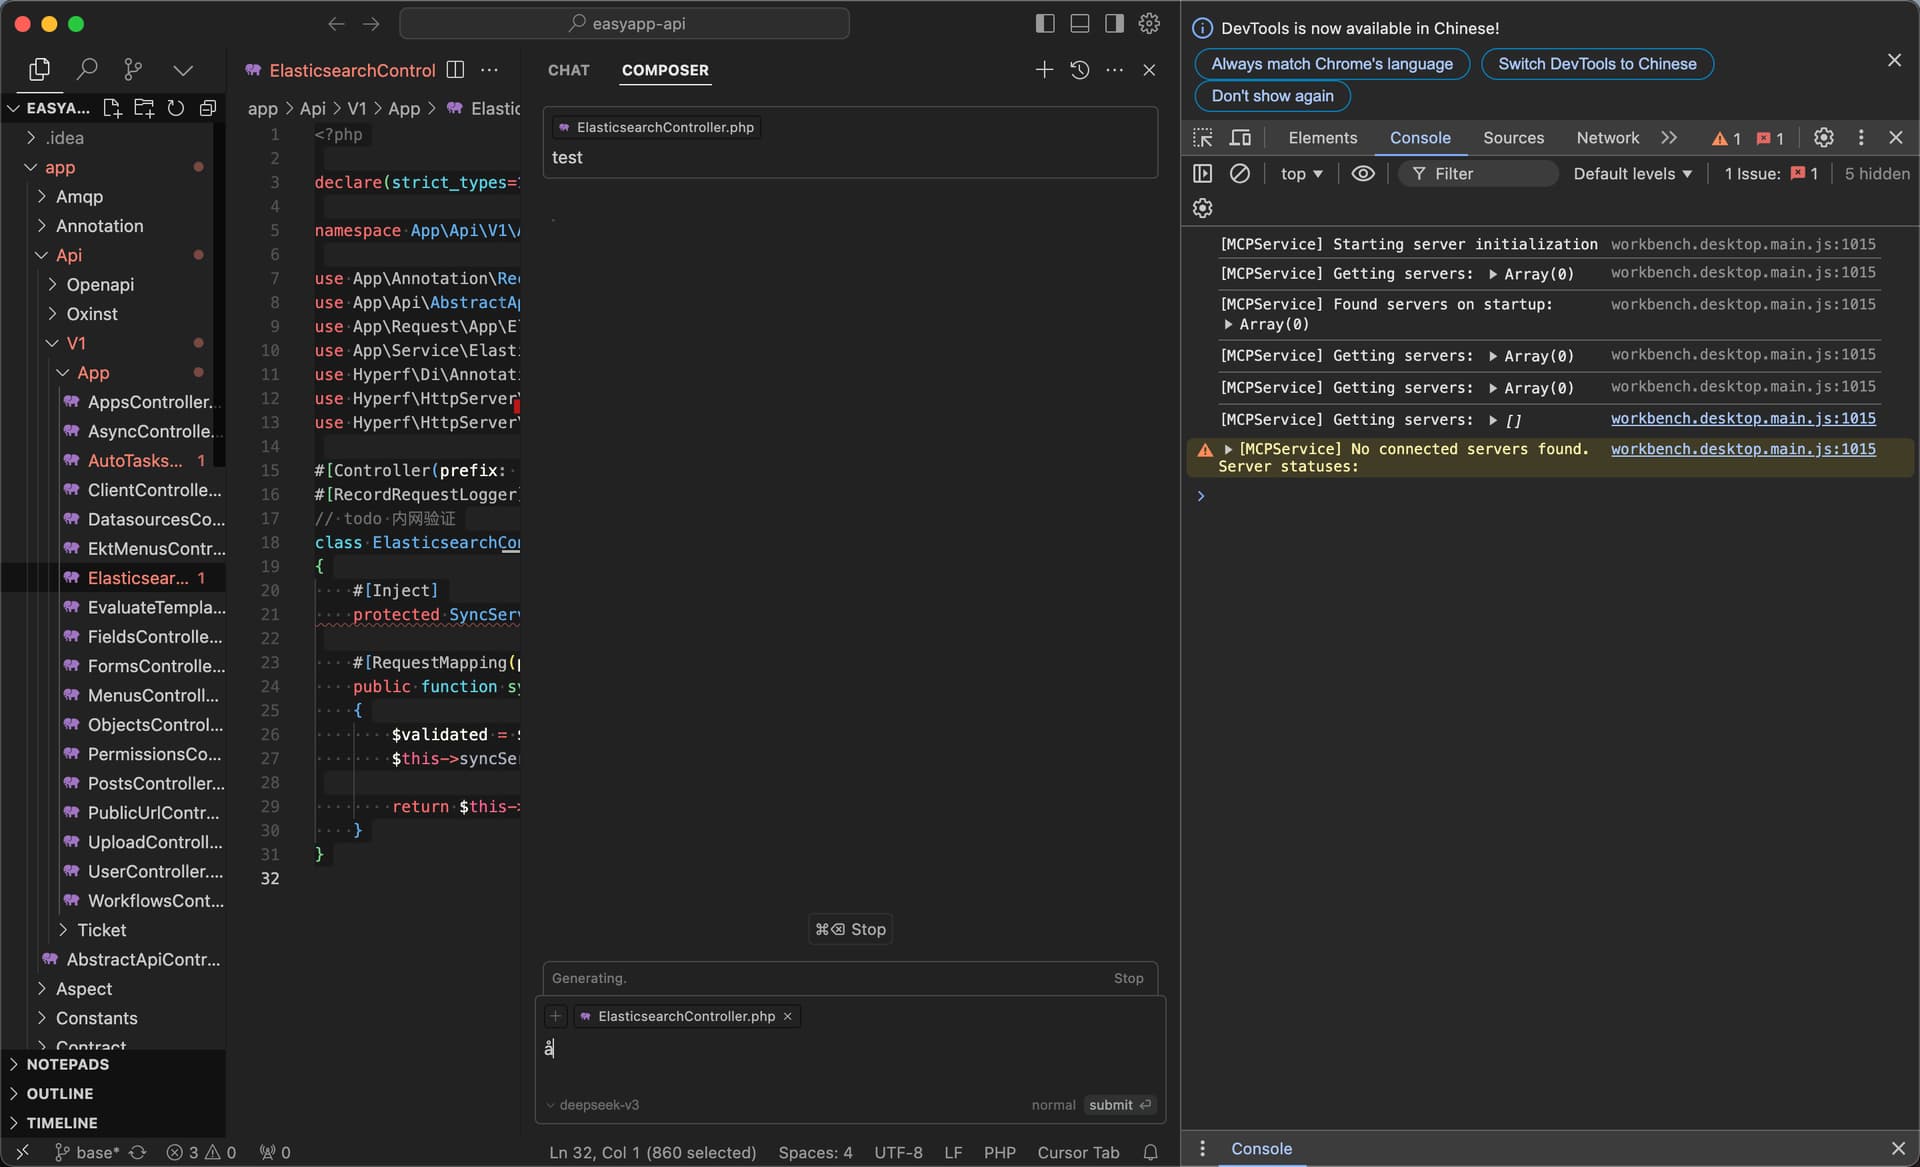The image size is (1920, 1167).
Task: Open composer history clock icon
Action: point(1080,70)
